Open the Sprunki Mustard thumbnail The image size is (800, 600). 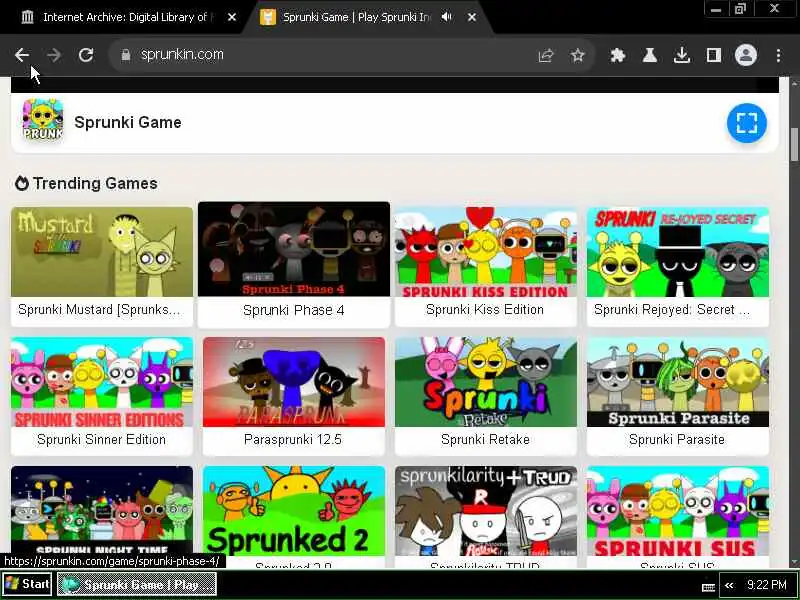pos(102,252)
